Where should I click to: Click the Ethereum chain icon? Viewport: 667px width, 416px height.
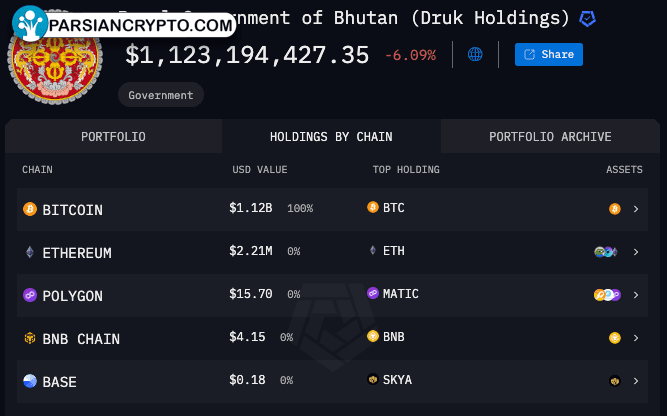point(29,253)
